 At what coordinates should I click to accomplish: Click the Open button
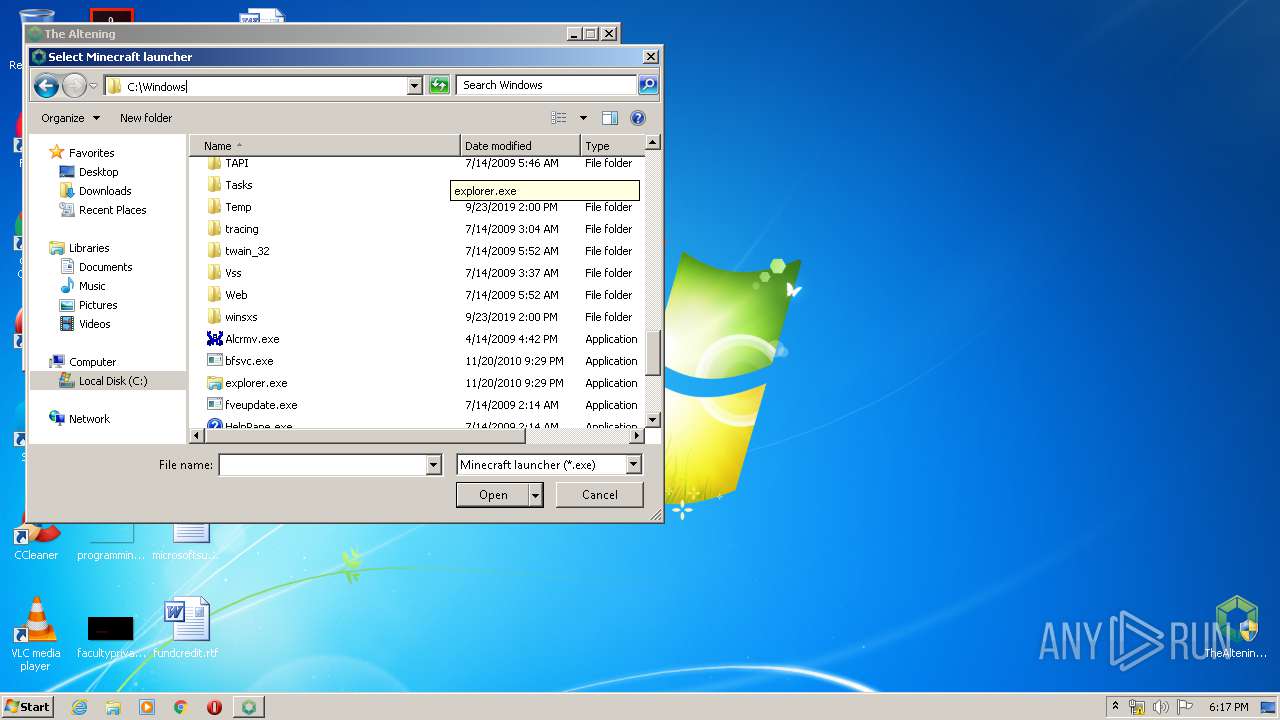pos(493,495)
